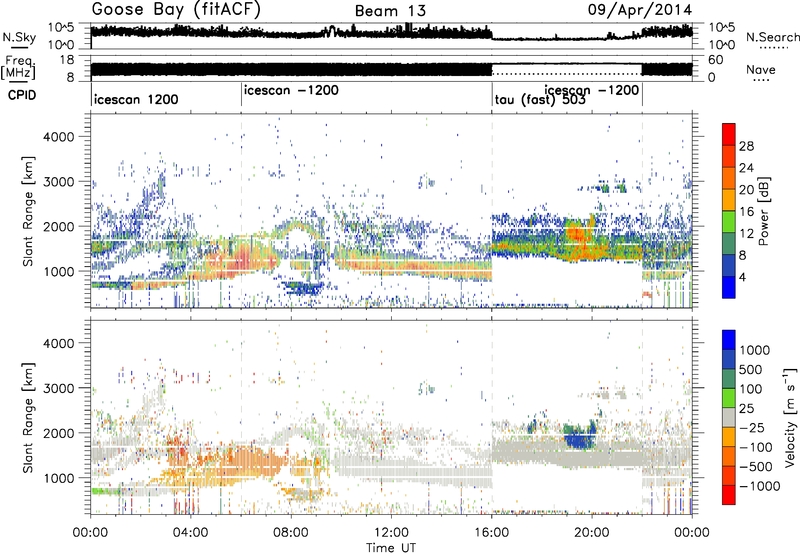Select the date '09/Apr/2014'
The width and height of the screenshot is (800, 554).
(x=640, y=10)
